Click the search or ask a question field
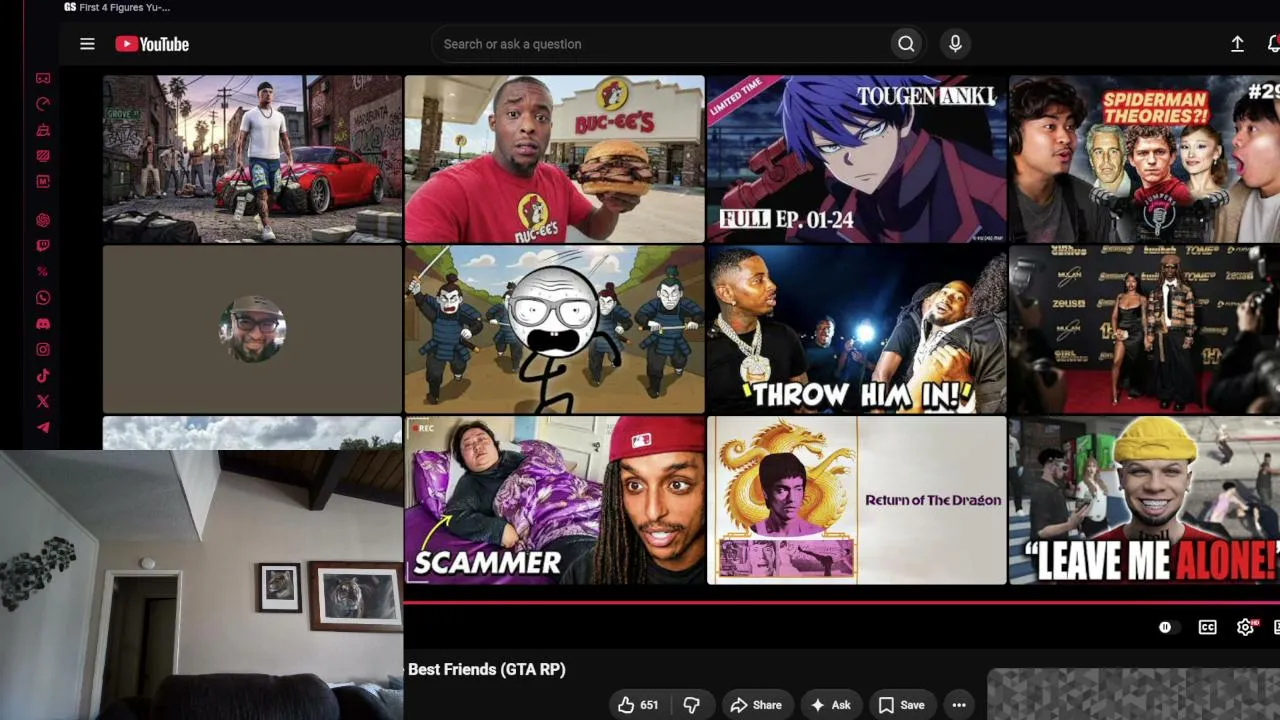The height and width of the screenshot is (720, 1280). pyautogui.click(x=660, y=44)
